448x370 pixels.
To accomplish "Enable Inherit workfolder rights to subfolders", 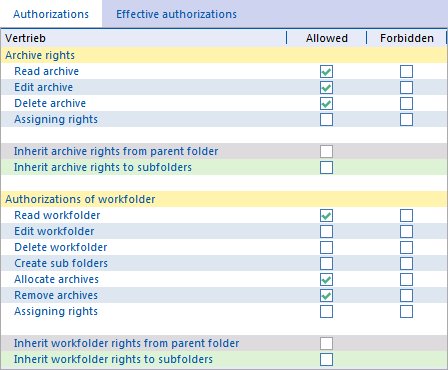I will point(326,359).
